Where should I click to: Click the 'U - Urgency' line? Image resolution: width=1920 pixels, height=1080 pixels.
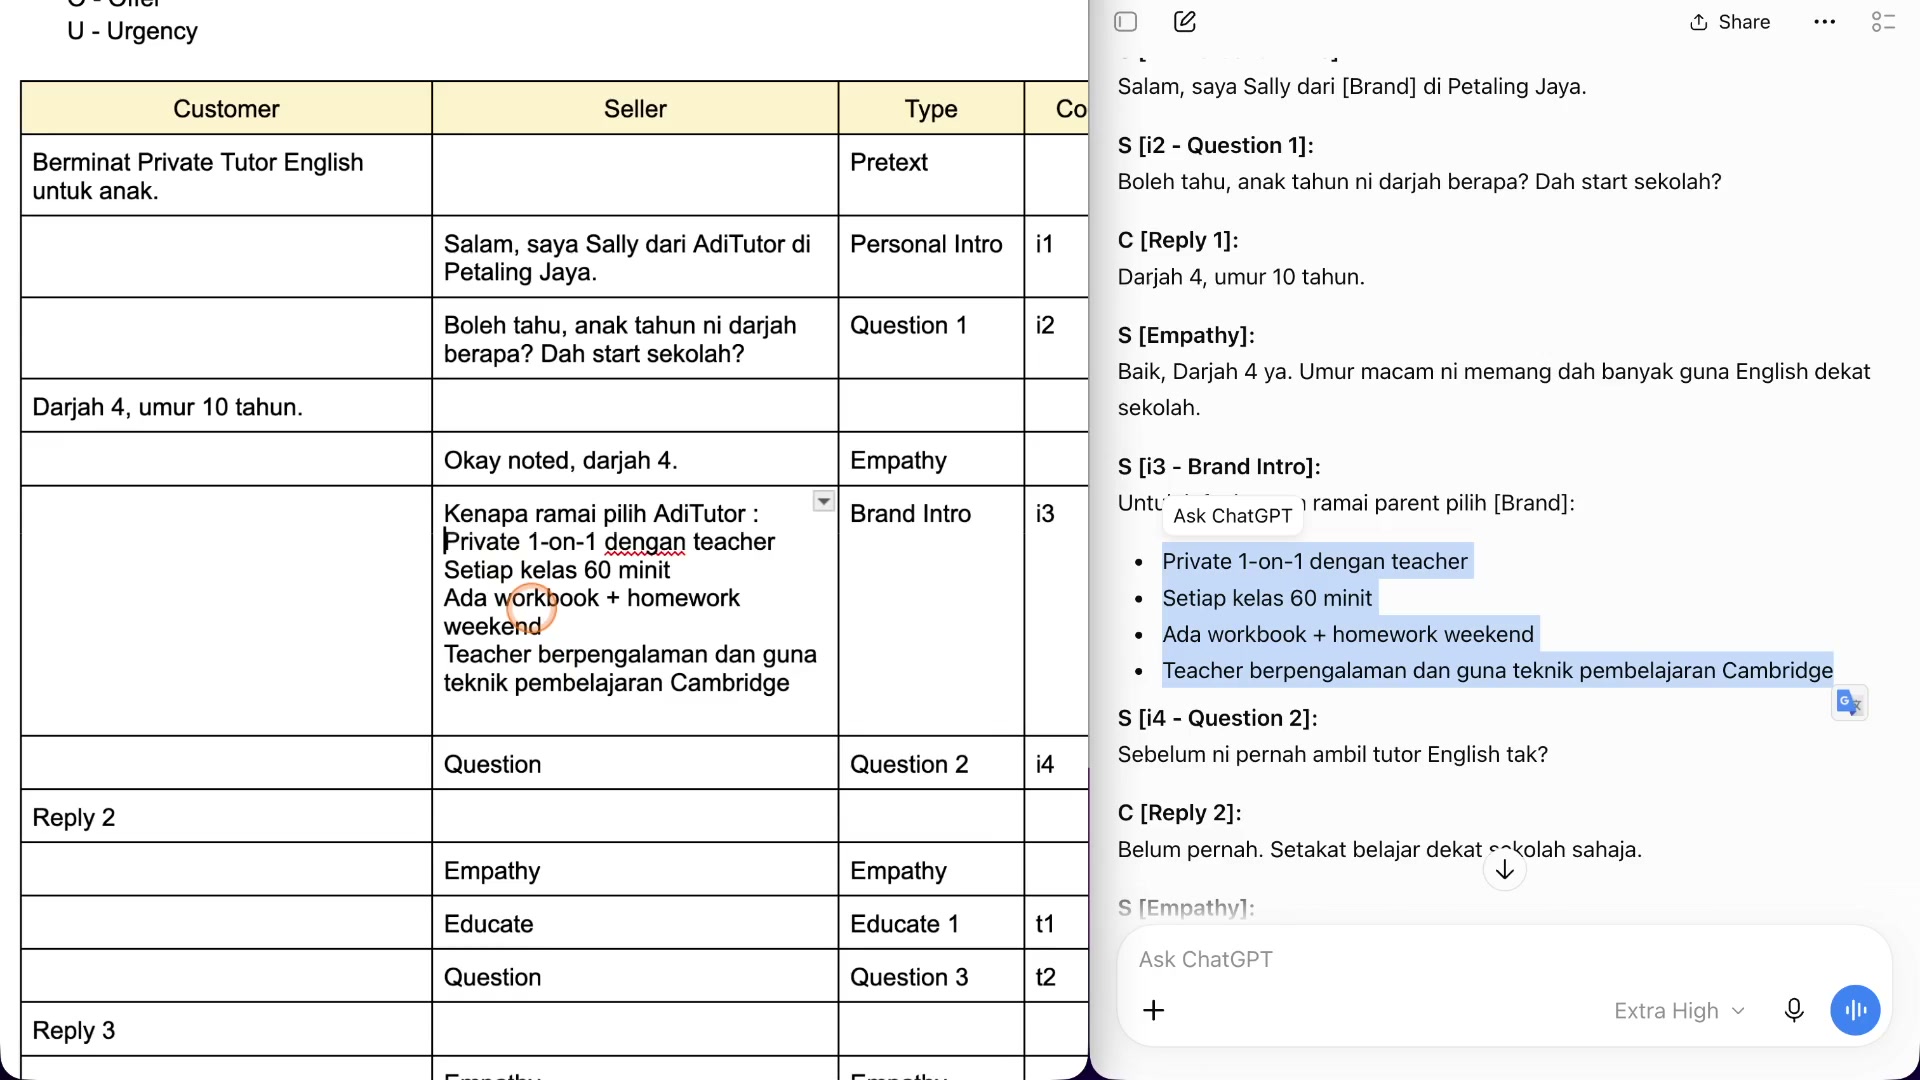(x=132, y=31)
